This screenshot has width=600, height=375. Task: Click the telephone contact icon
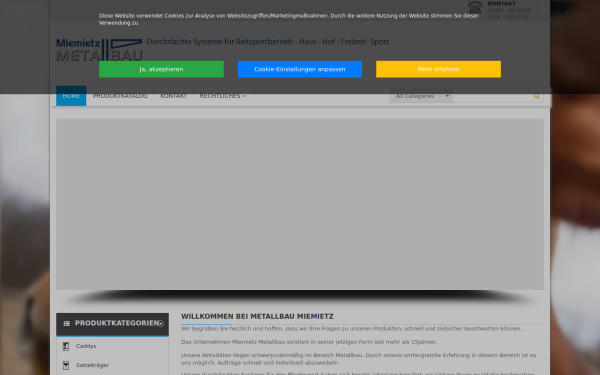pyautogui.click(x=475, y=8)
